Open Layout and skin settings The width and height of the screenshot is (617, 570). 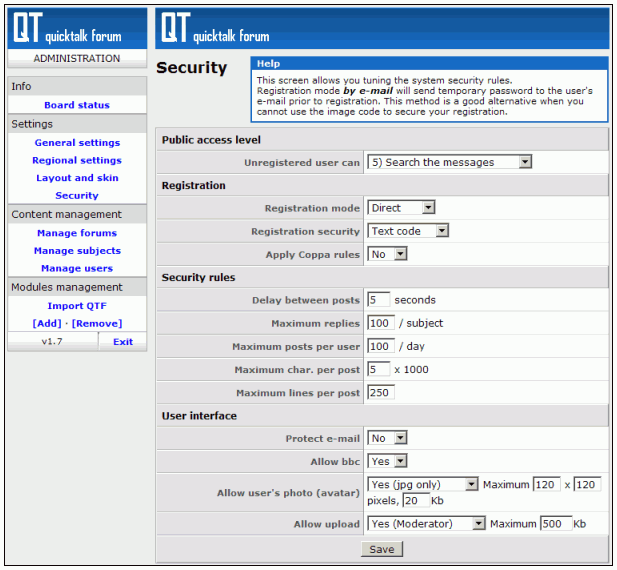coord(77,178)
